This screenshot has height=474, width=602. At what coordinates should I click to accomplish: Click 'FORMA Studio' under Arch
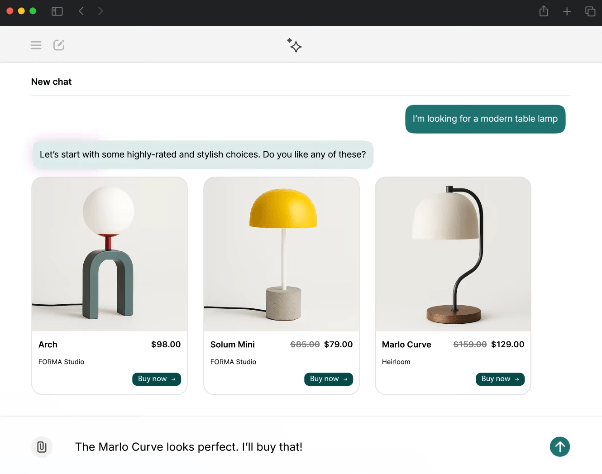[61, 362]
